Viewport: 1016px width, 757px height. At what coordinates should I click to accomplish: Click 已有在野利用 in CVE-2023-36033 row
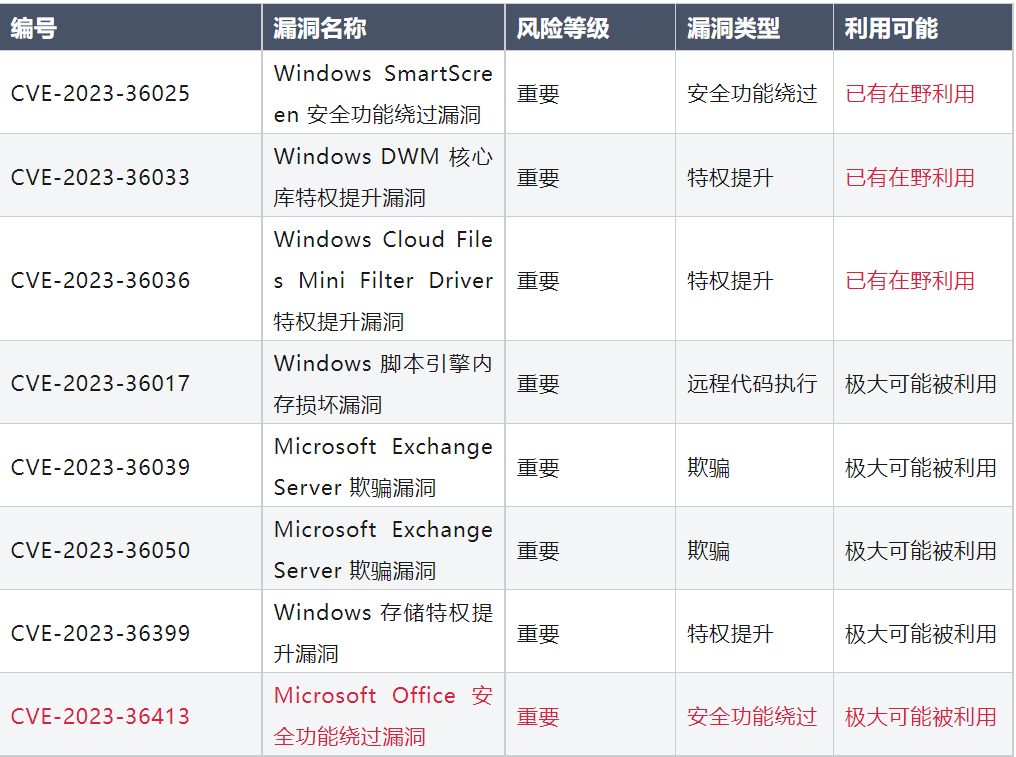(x=910, y=177)
